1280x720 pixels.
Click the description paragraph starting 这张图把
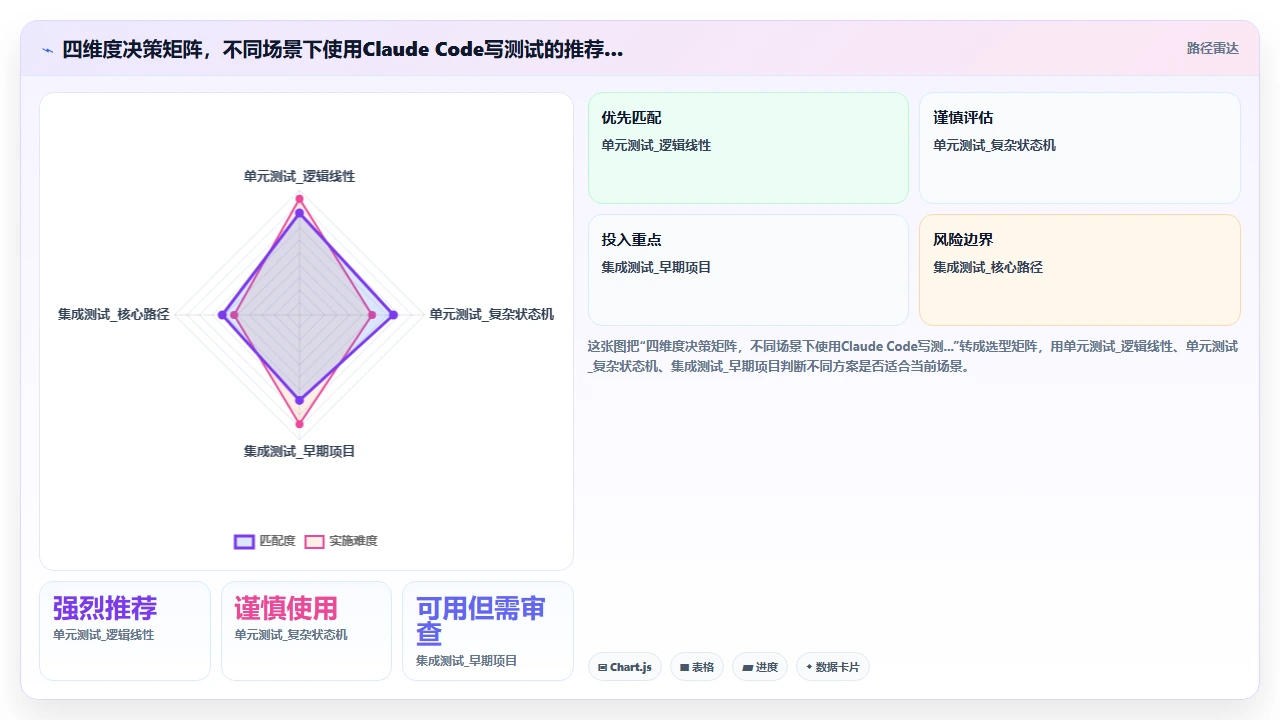coord(913,356)
